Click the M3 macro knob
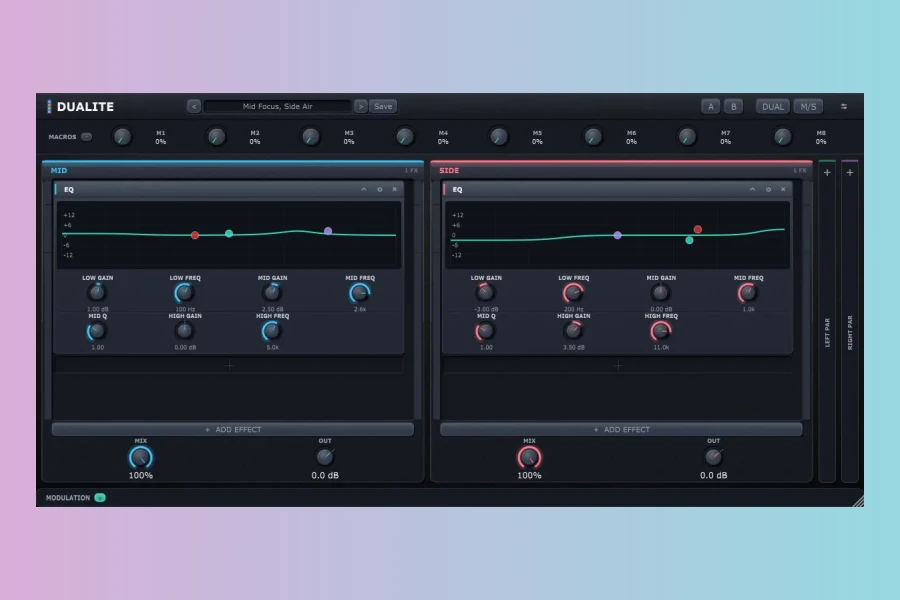The height and width of the screenshot is (600, 900). [x=311, y=137]
